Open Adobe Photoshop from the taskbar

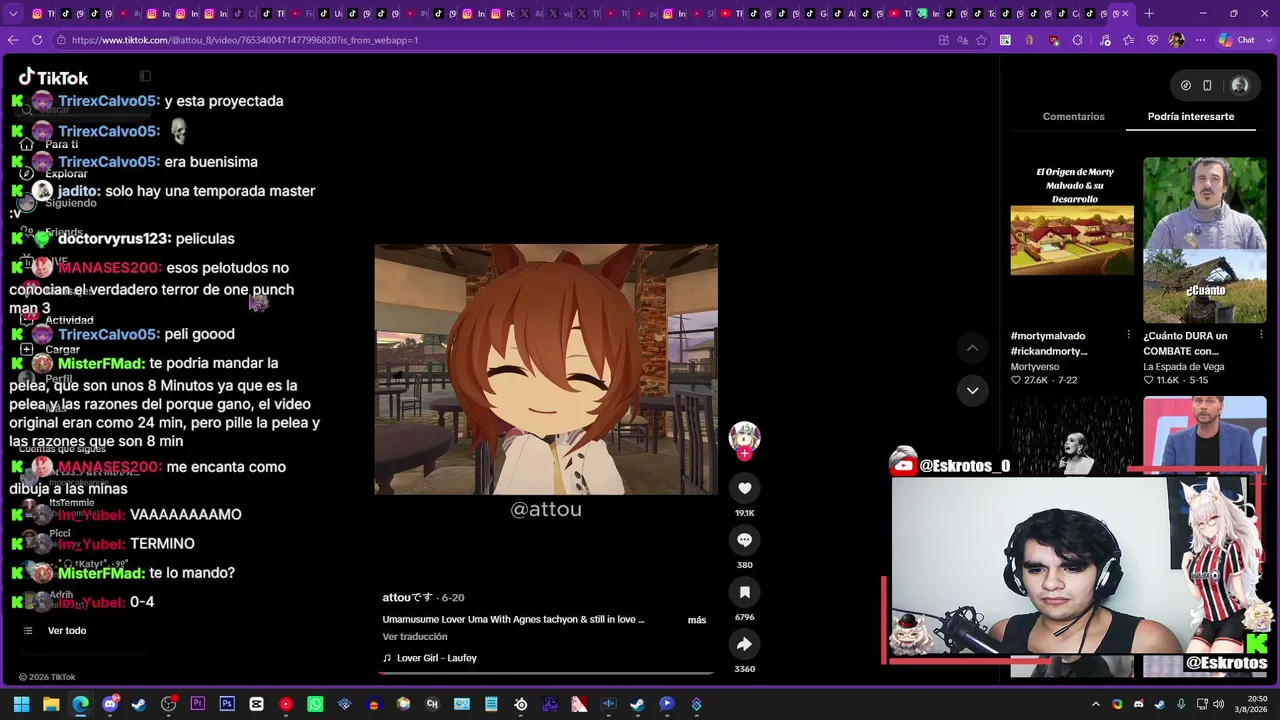coord(227,704)
